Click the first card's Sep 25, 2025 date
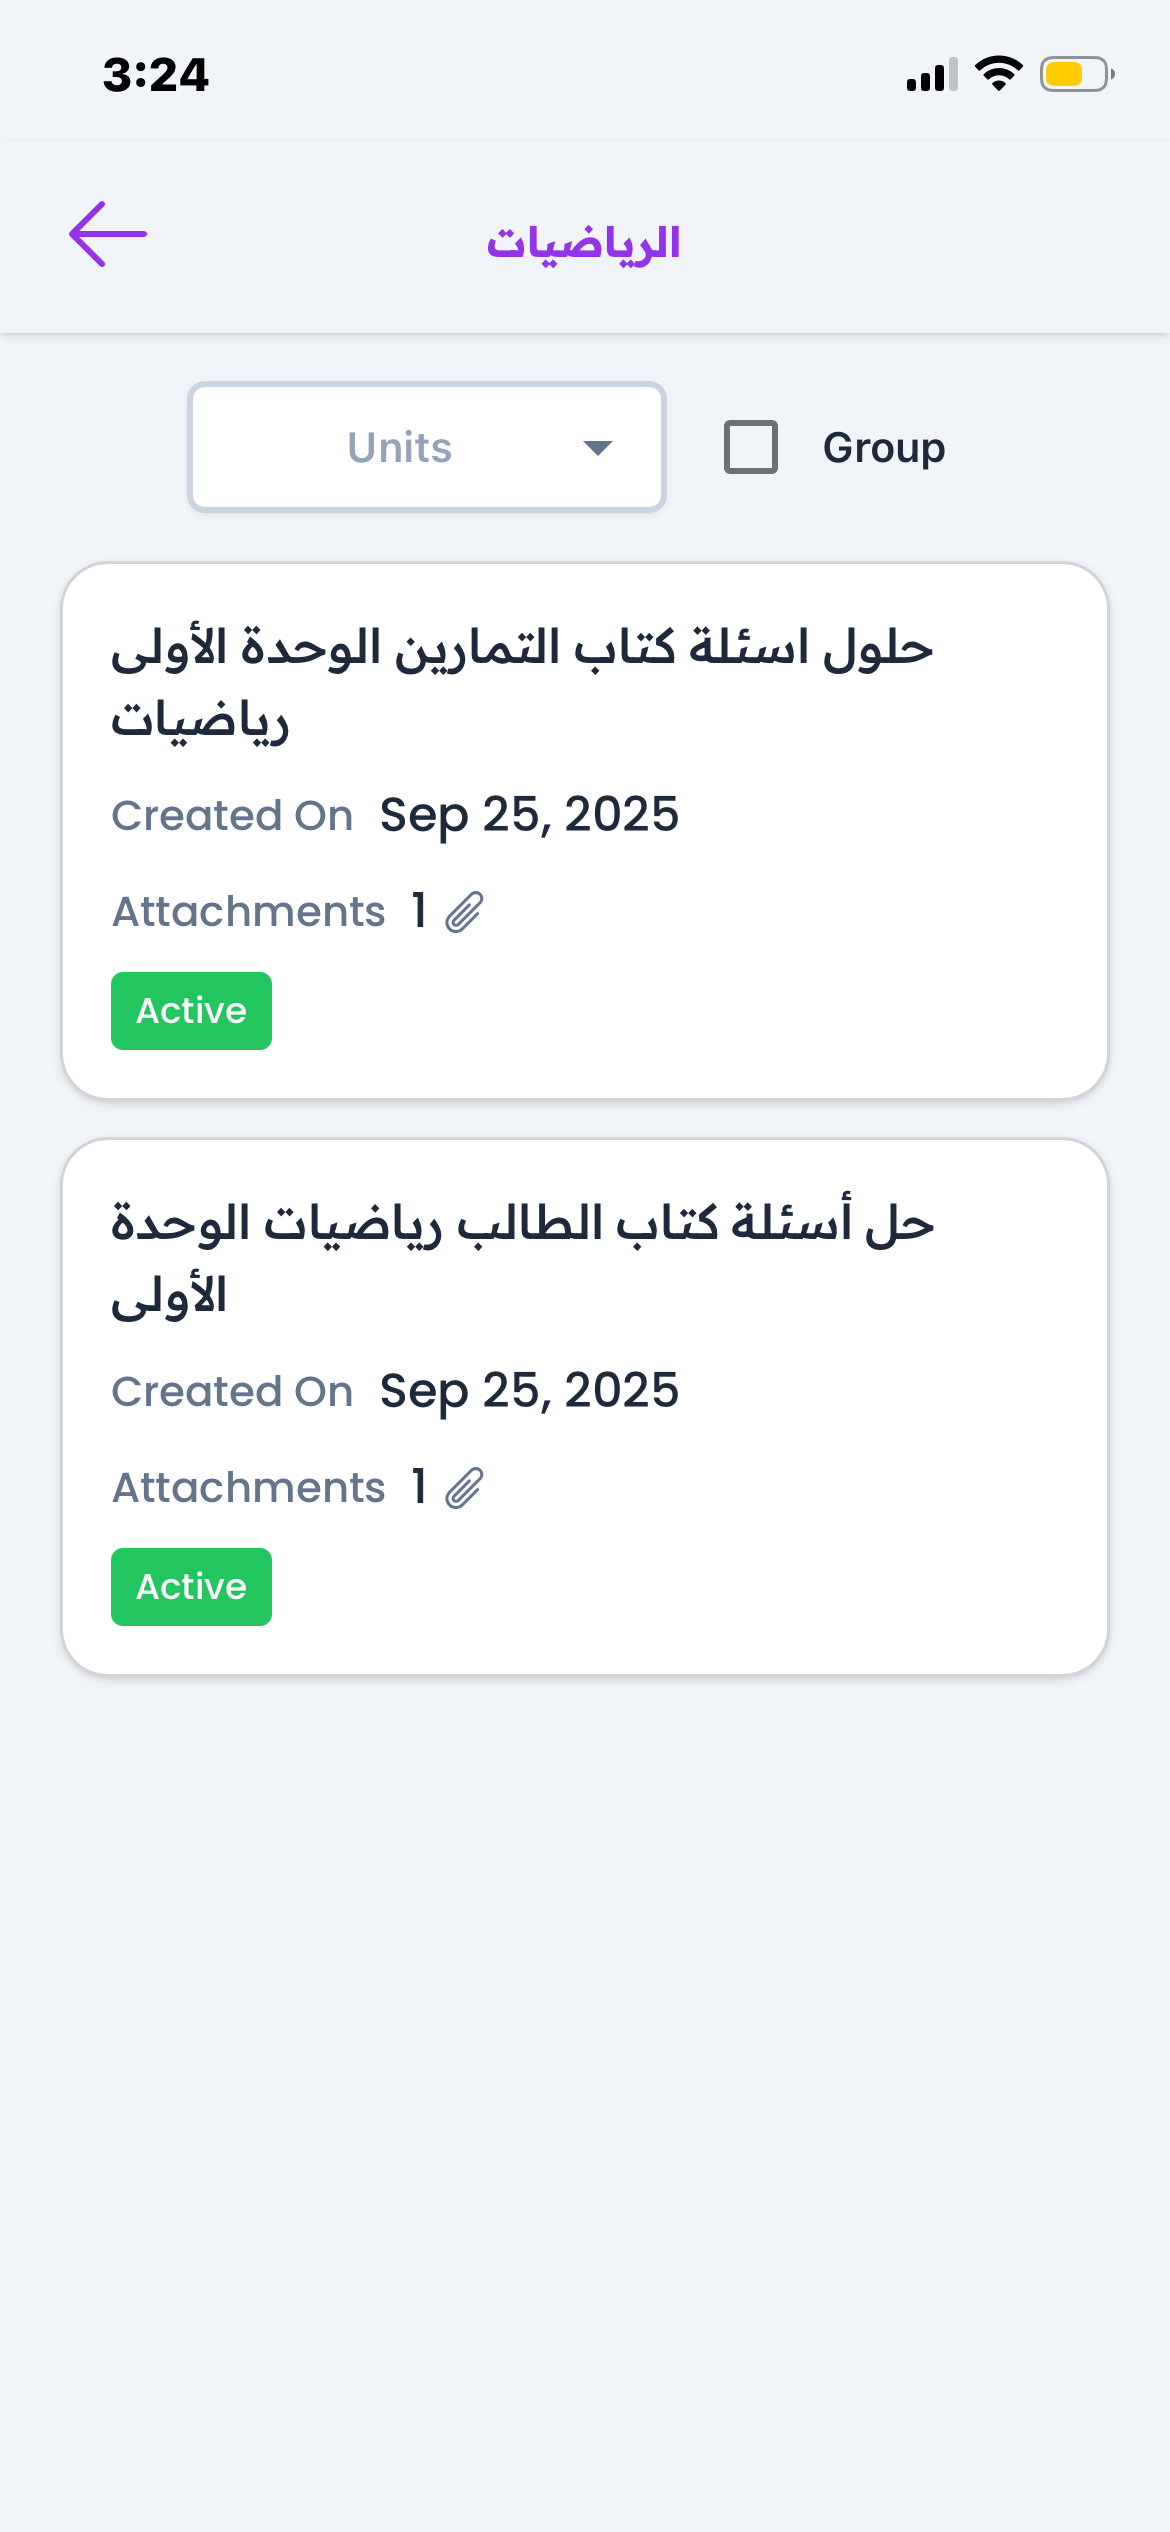The image size is (1170, 2532). pyautogui.click(x=529, y=815)
